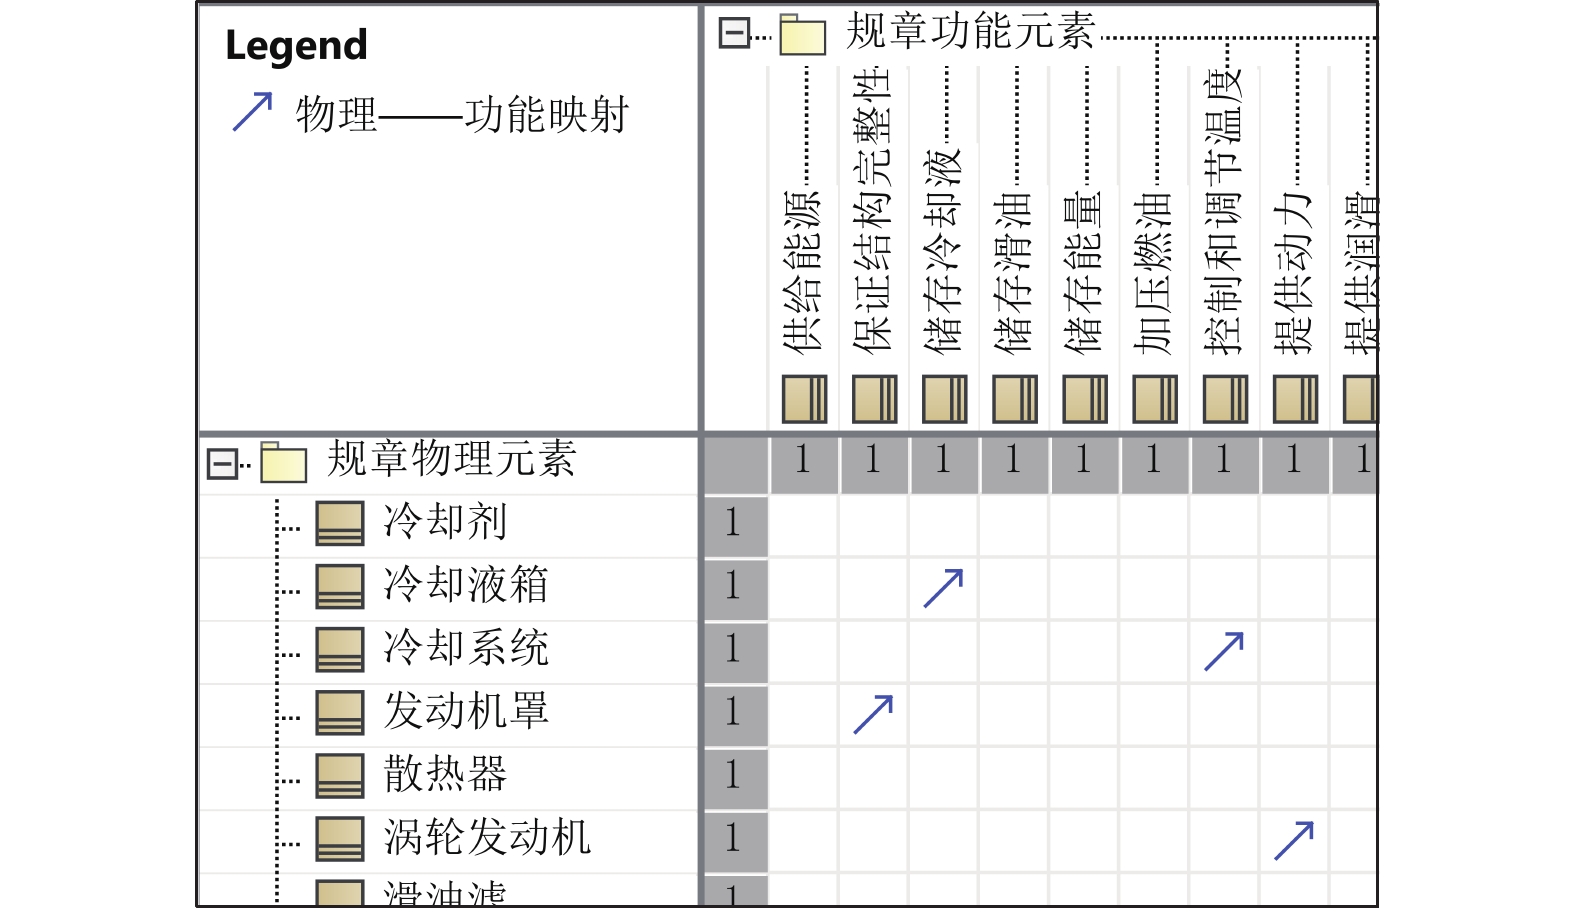Click the 规章物理元素 folder icon
Viewport: 1575px width, 915px height.
click(x=283, y=462)
